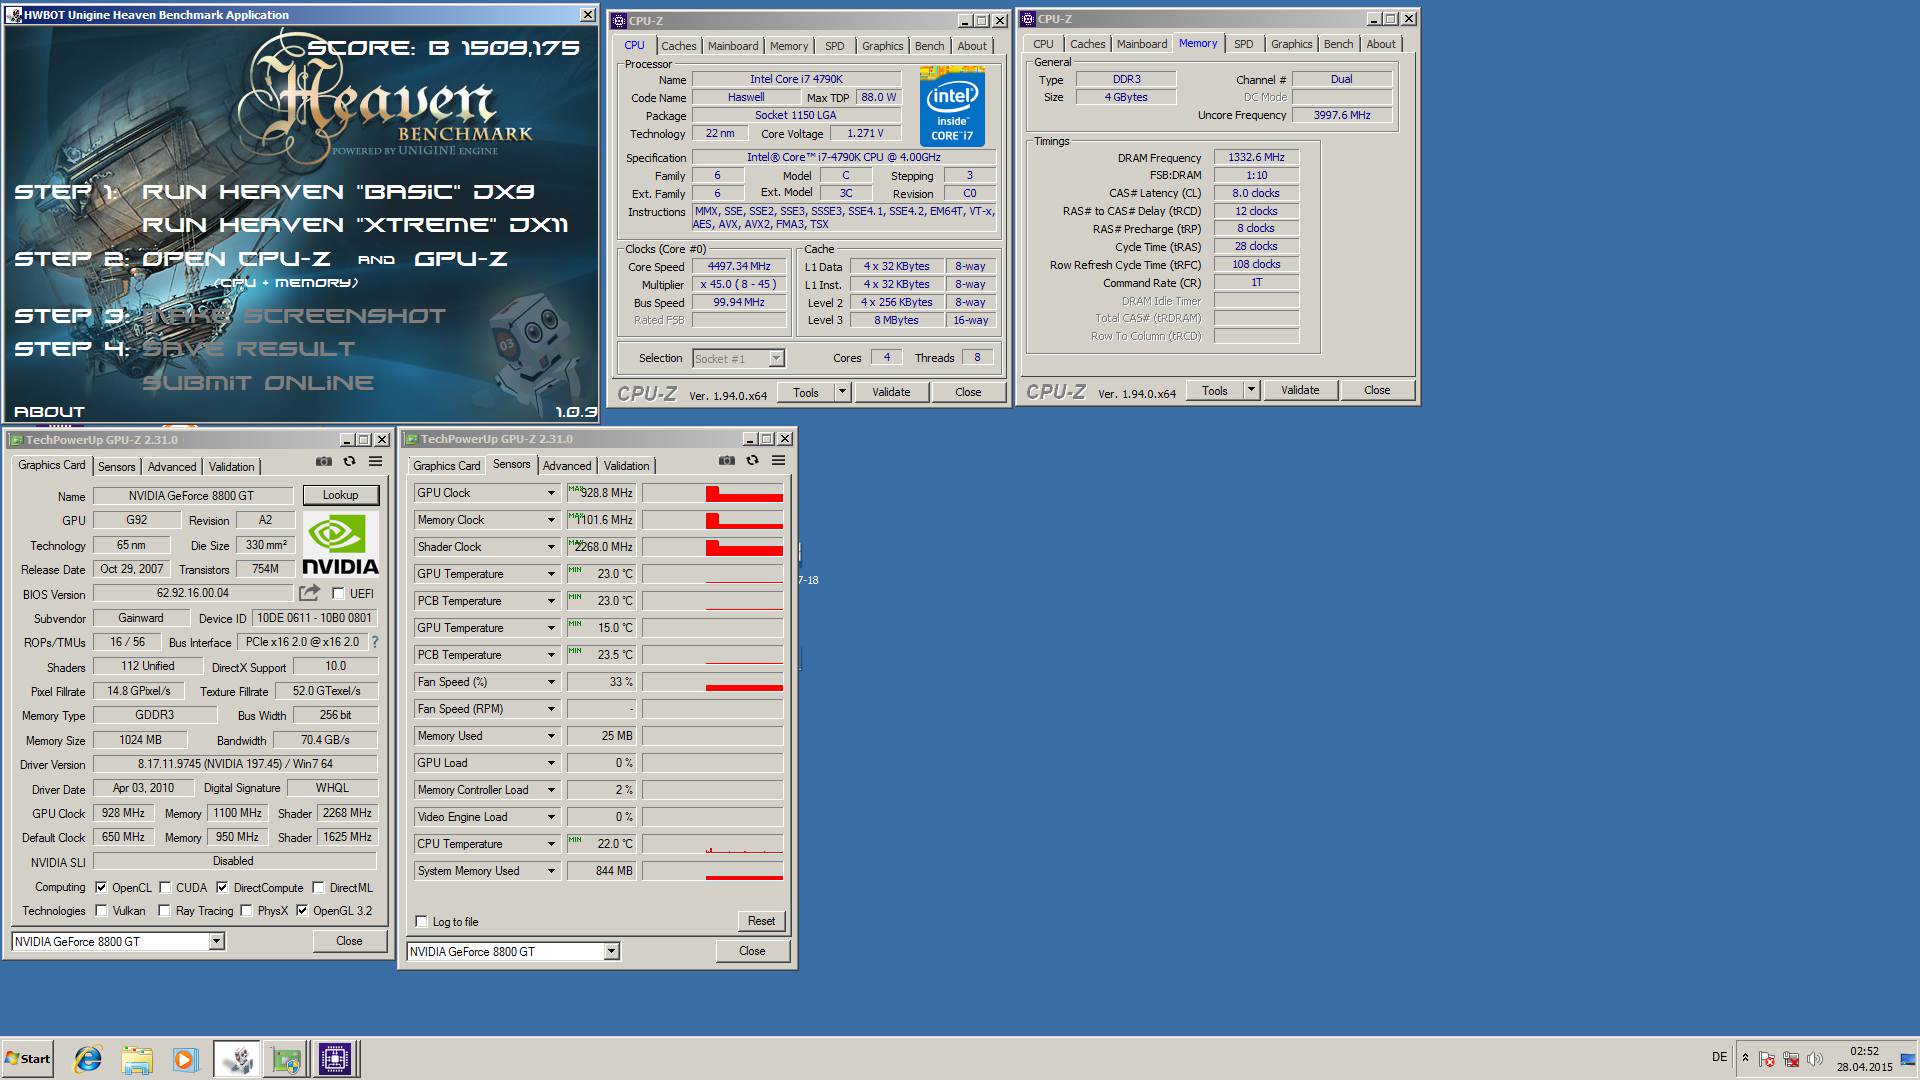Toggle the Ray Tracing checkbox

point(164,910)
